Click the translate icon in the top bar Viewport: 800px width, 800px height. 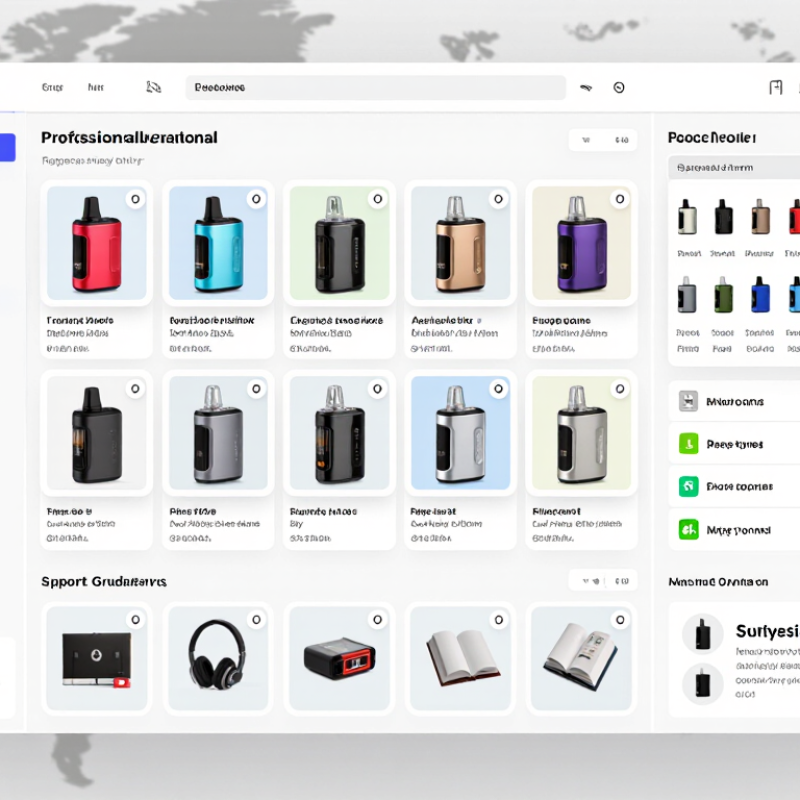point(154,87)
